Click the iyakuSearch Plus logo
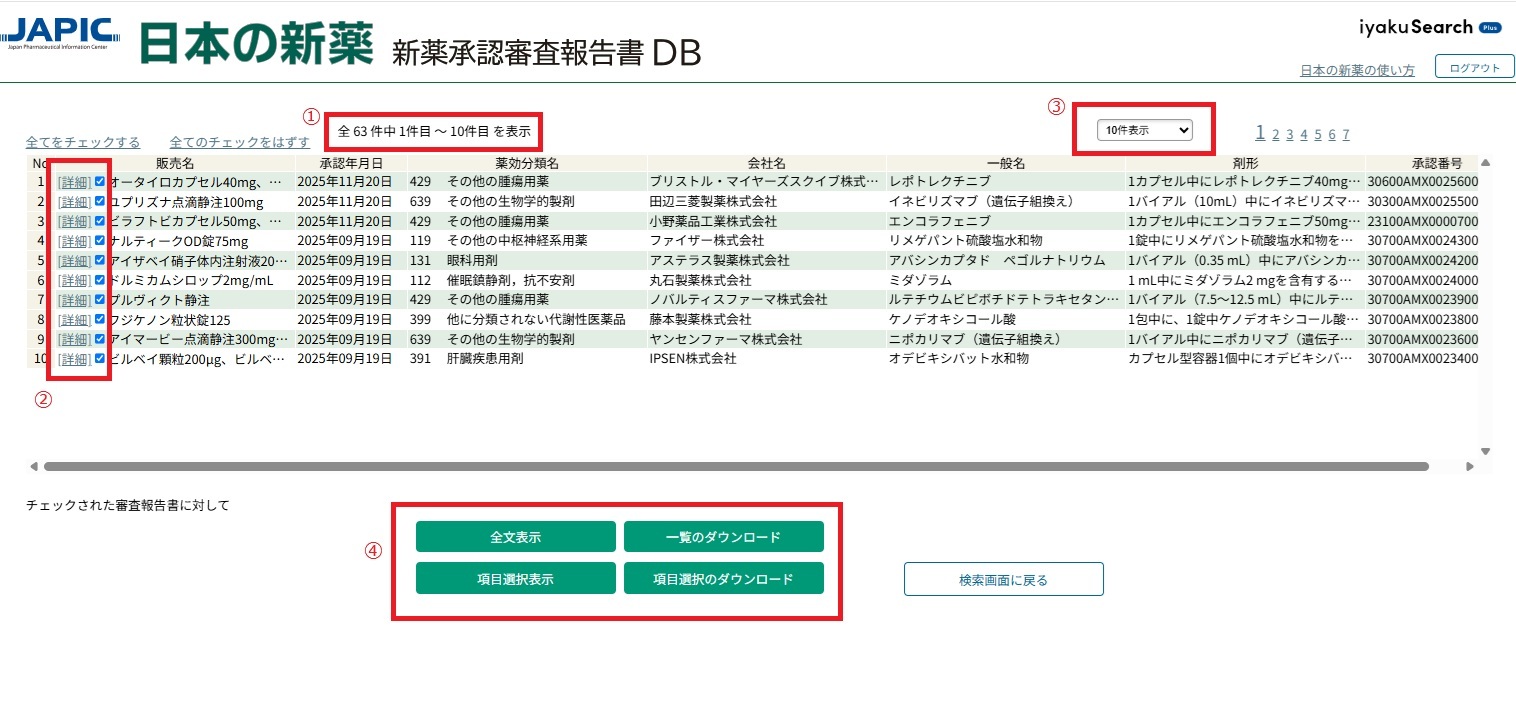 [x=1429, y=27]
